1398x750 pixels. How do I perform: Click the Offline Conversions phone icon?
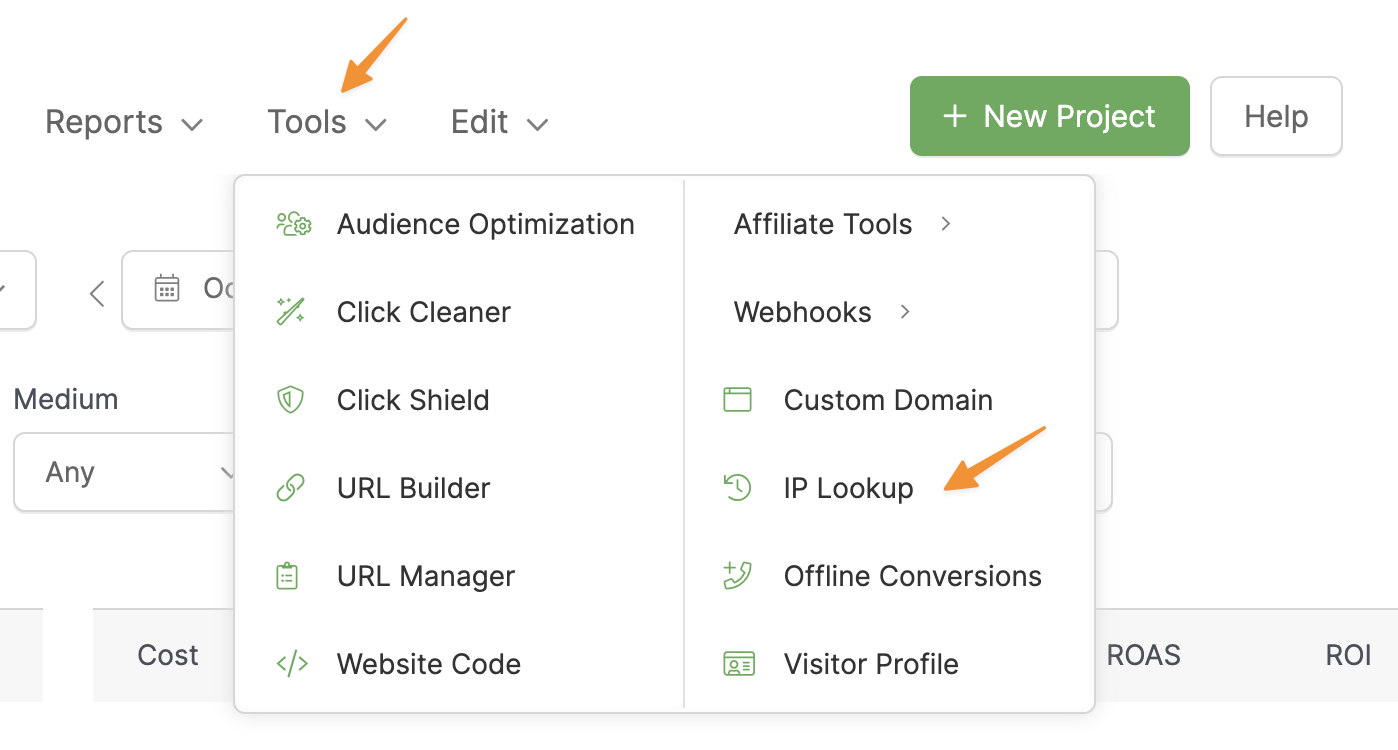737,576
